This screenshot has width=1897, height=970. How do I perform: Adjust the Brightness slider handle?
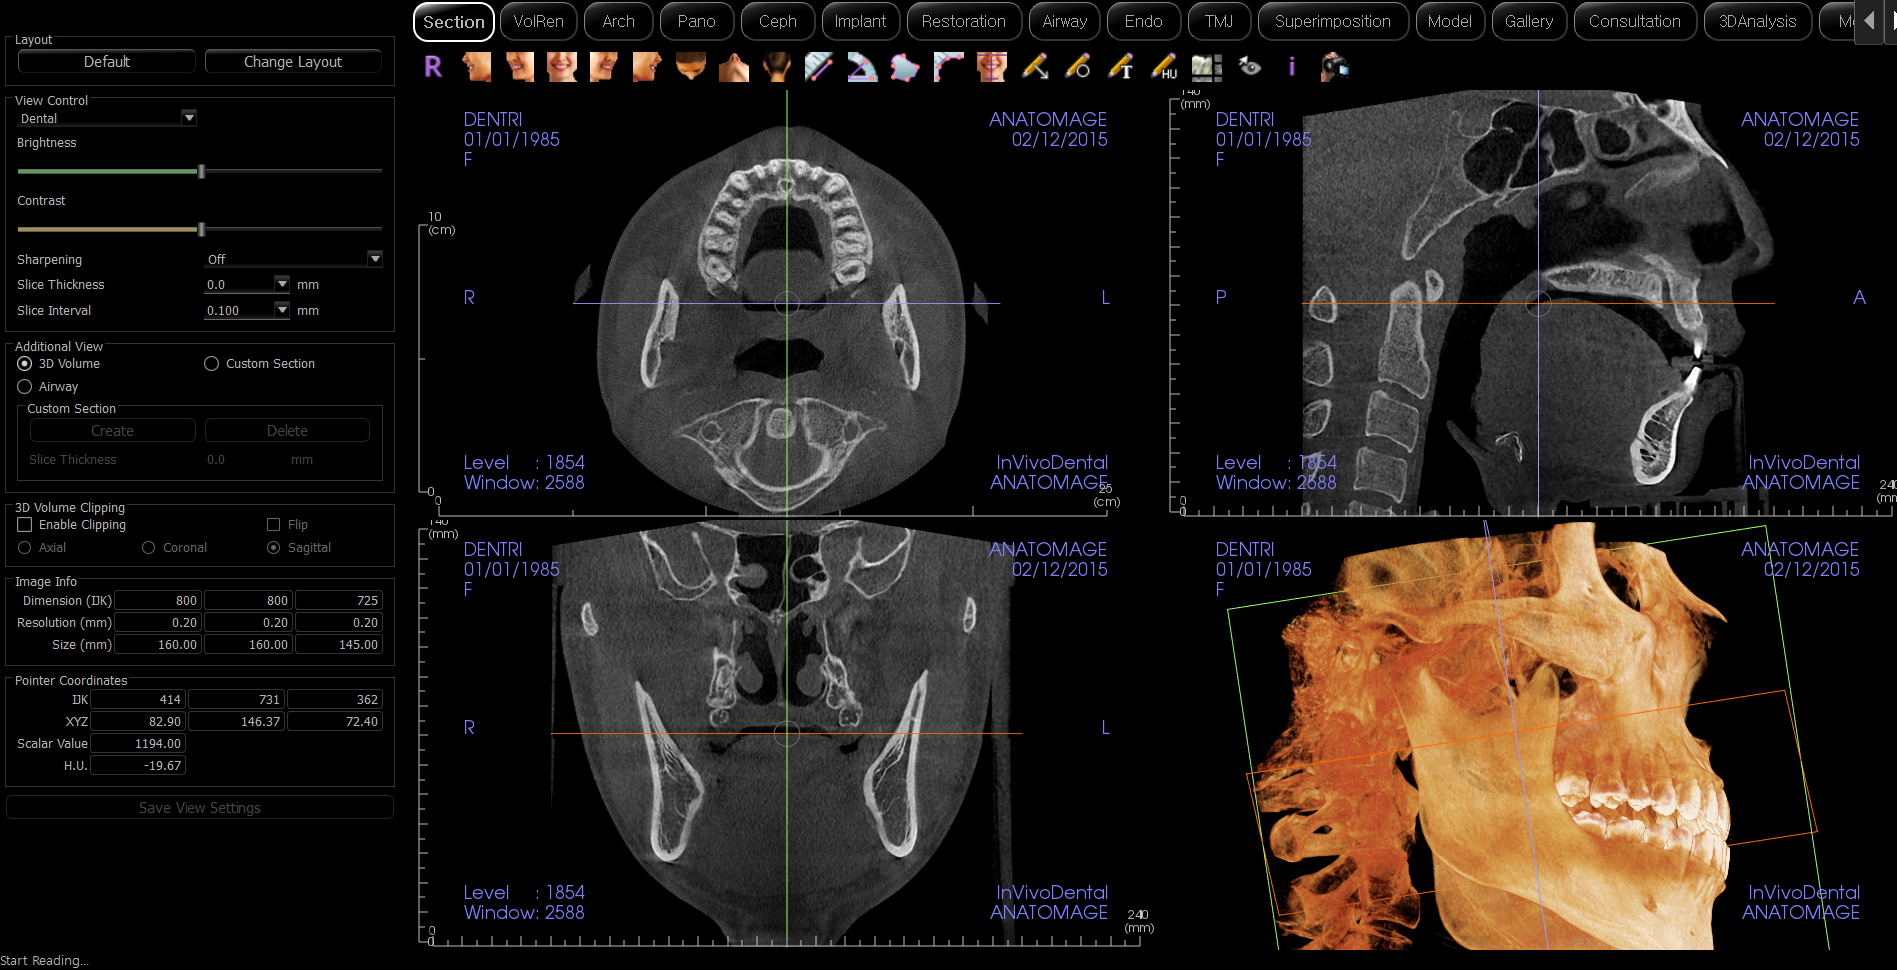[x=202, y=171]
